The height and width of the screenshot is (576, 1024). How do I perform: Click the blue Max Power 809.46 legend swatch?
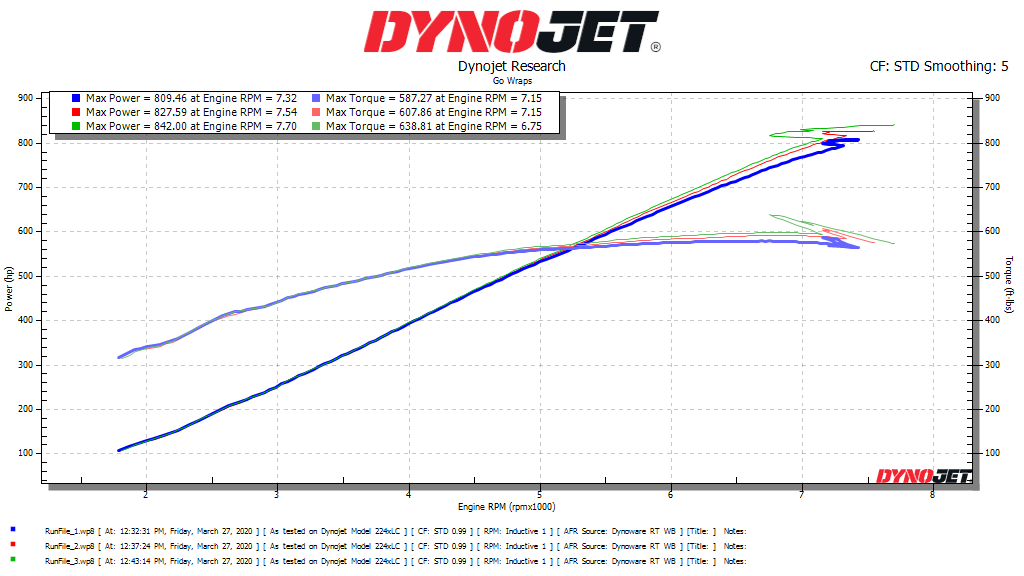(x=76, y=98)
